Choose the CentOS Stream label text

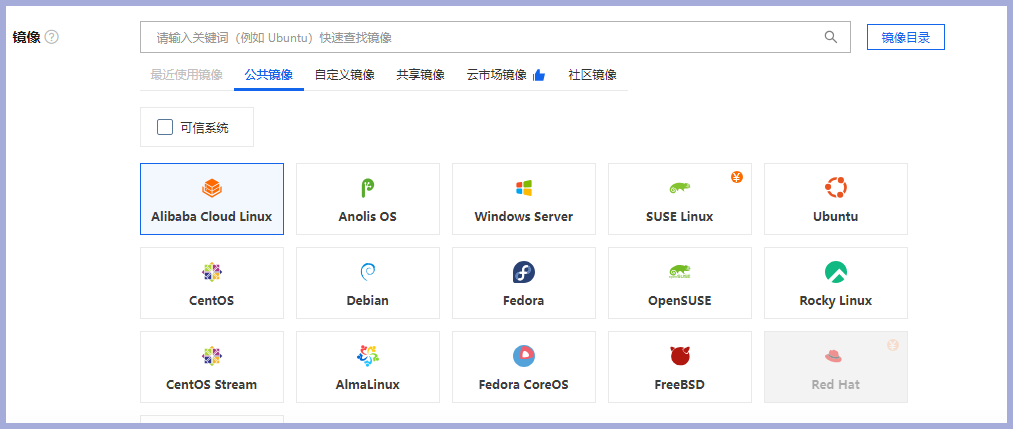click(212, 384)
